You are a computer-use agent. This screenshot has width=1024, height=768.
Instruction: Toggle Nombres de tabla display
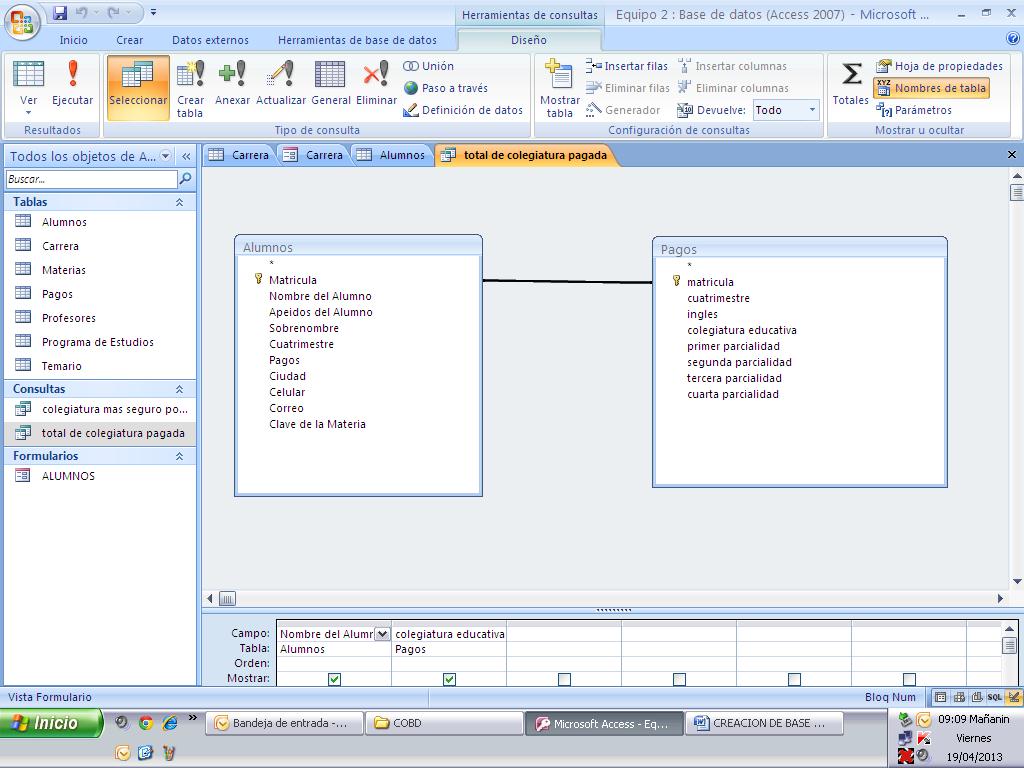(940, 88)
